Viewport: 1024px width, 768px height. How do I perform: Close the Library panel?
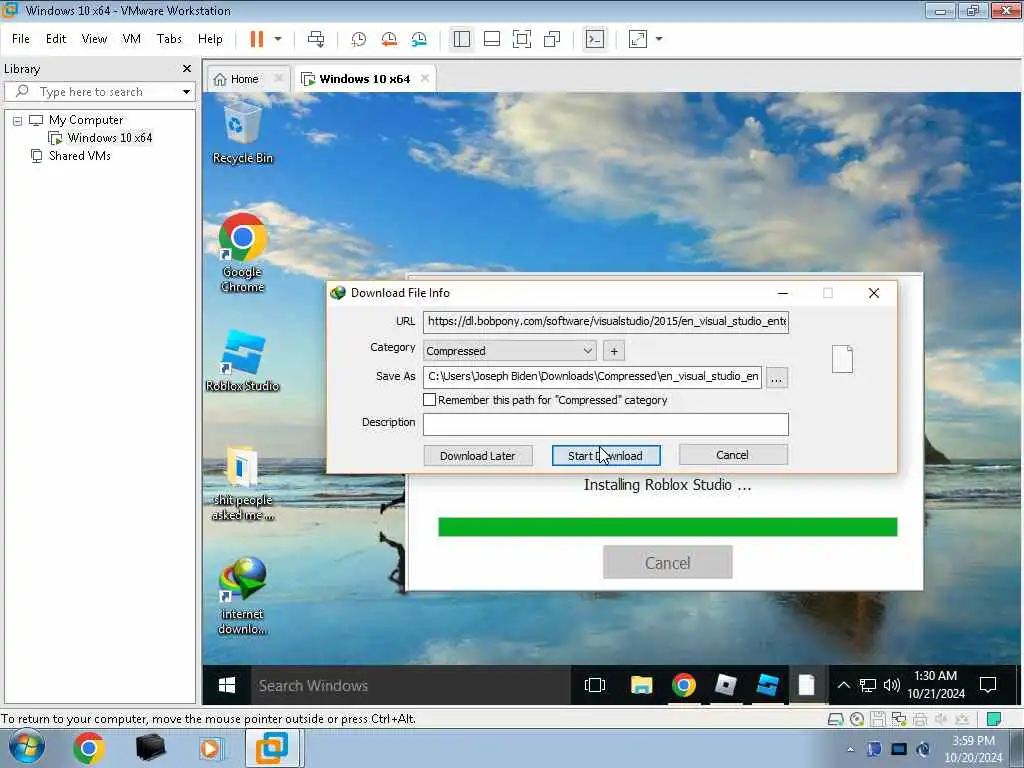187,69
